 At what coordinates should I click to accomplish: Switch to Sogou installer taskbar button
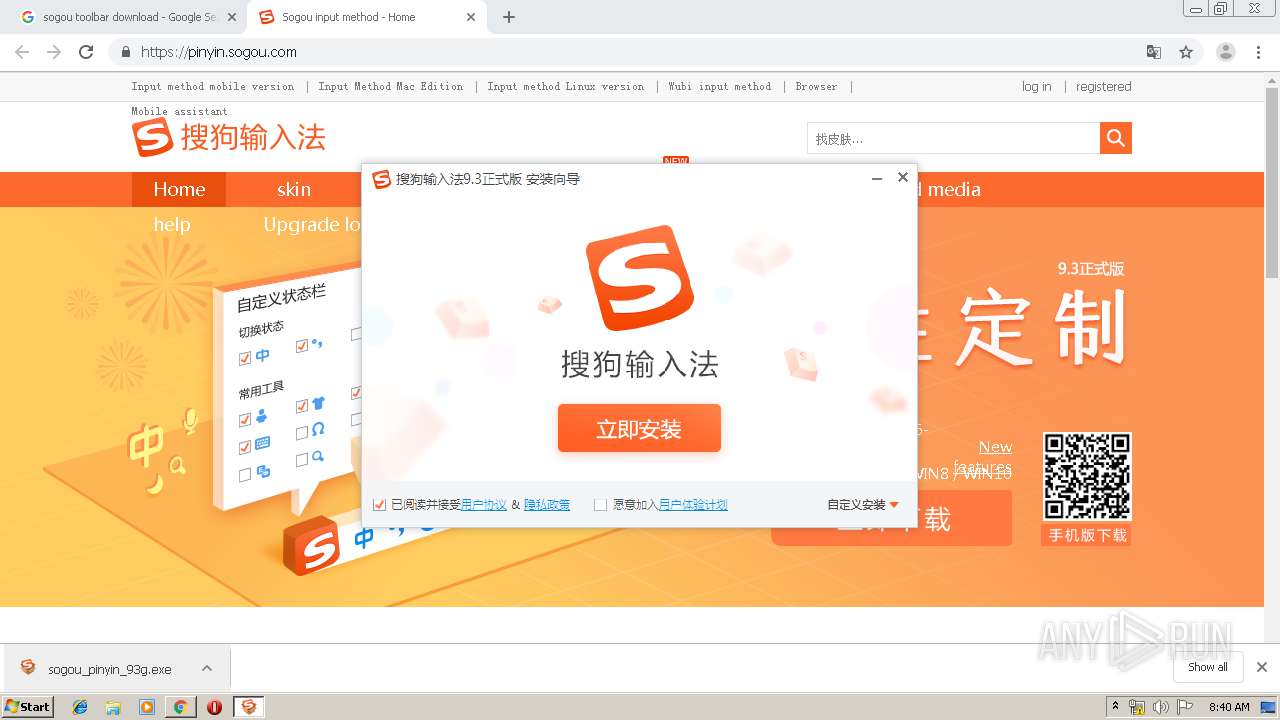tap(249, 707)
